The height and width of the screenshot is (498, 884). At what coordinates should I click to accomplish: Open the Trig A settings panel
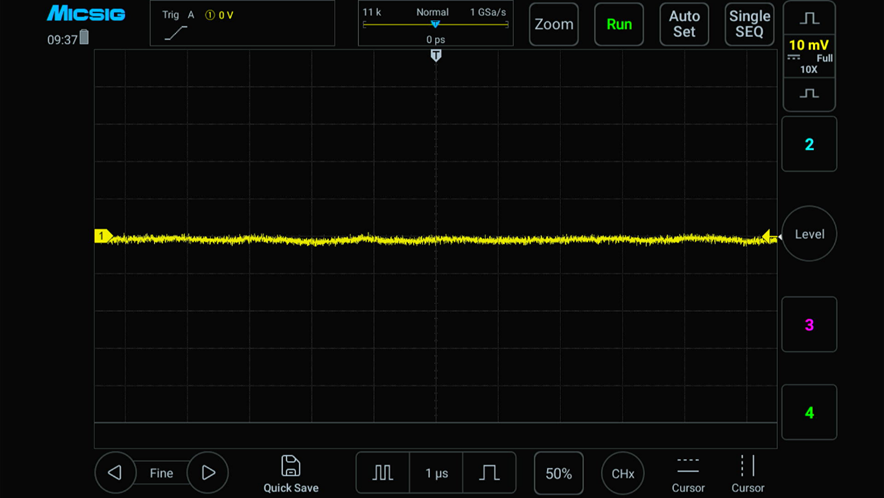242,23
